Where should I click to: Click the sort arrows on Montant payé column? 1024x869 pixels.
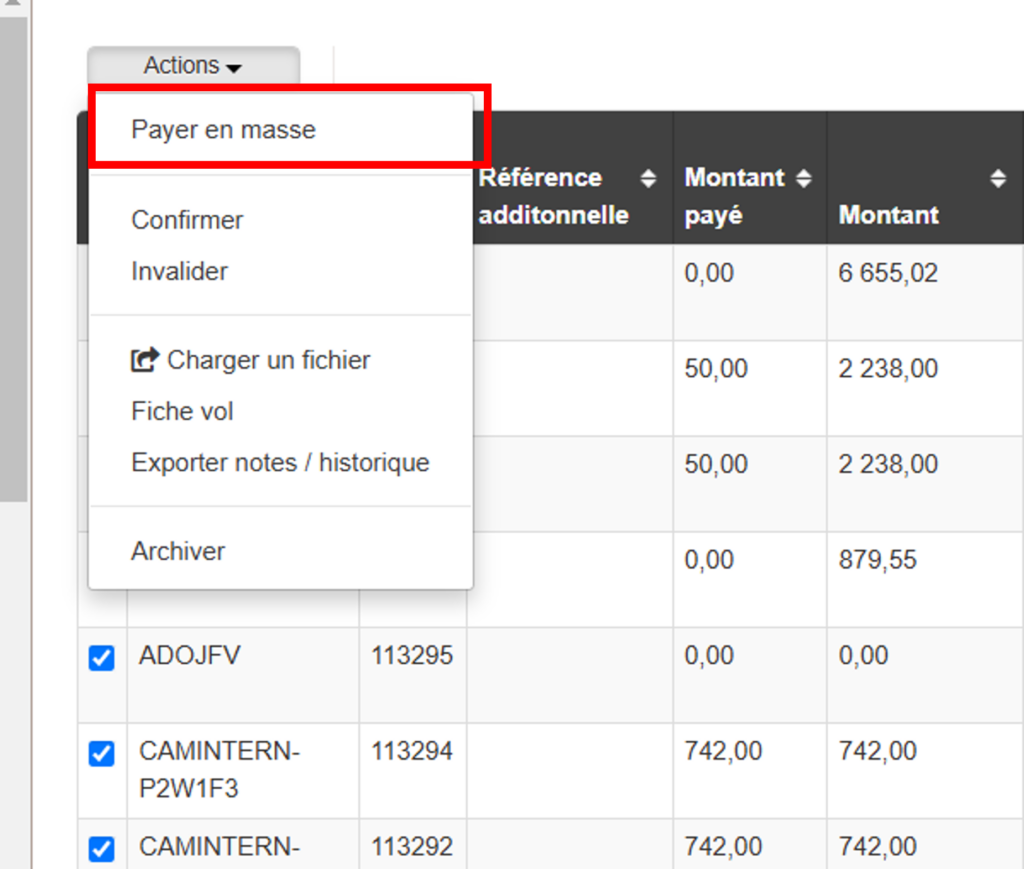(x=803, y=179)
